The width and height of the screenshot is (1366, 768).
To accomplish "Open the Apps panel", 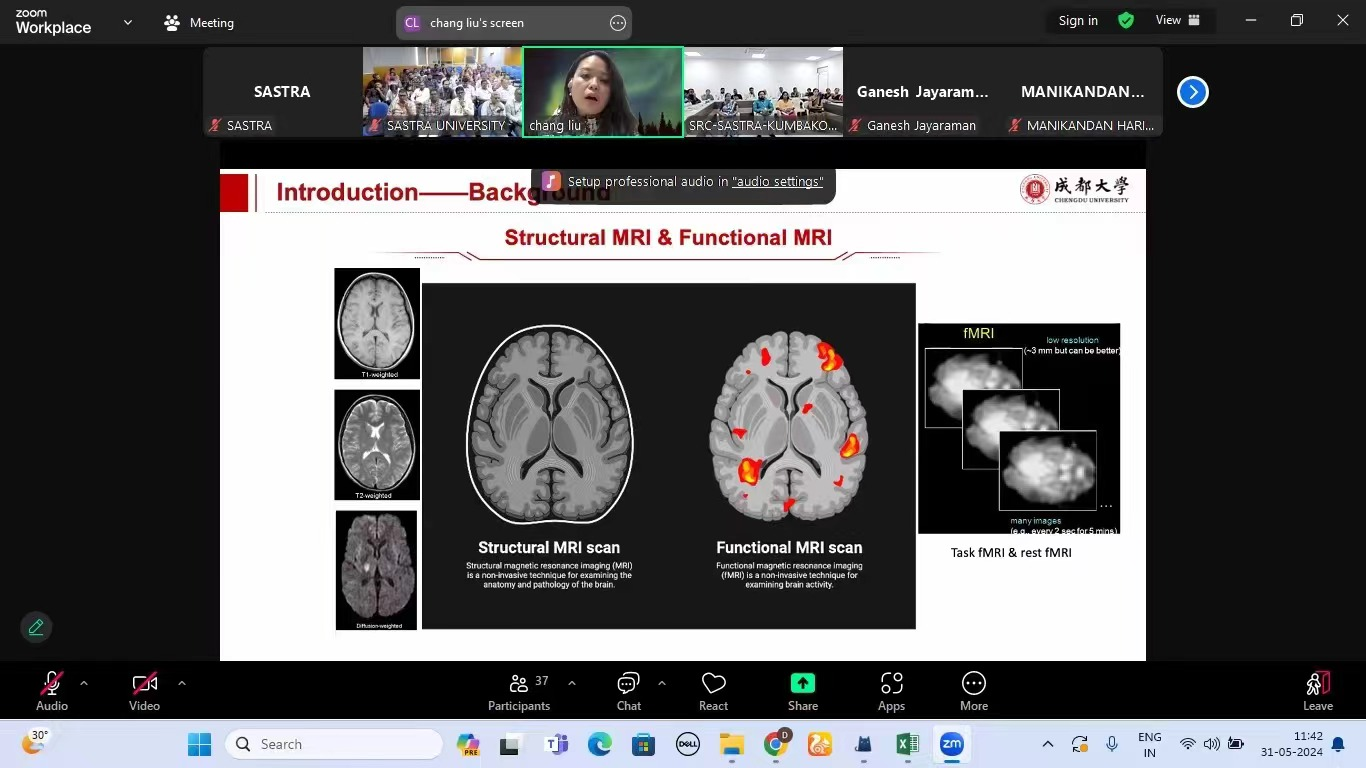I will pyautogui.click(x=891, y=691).
